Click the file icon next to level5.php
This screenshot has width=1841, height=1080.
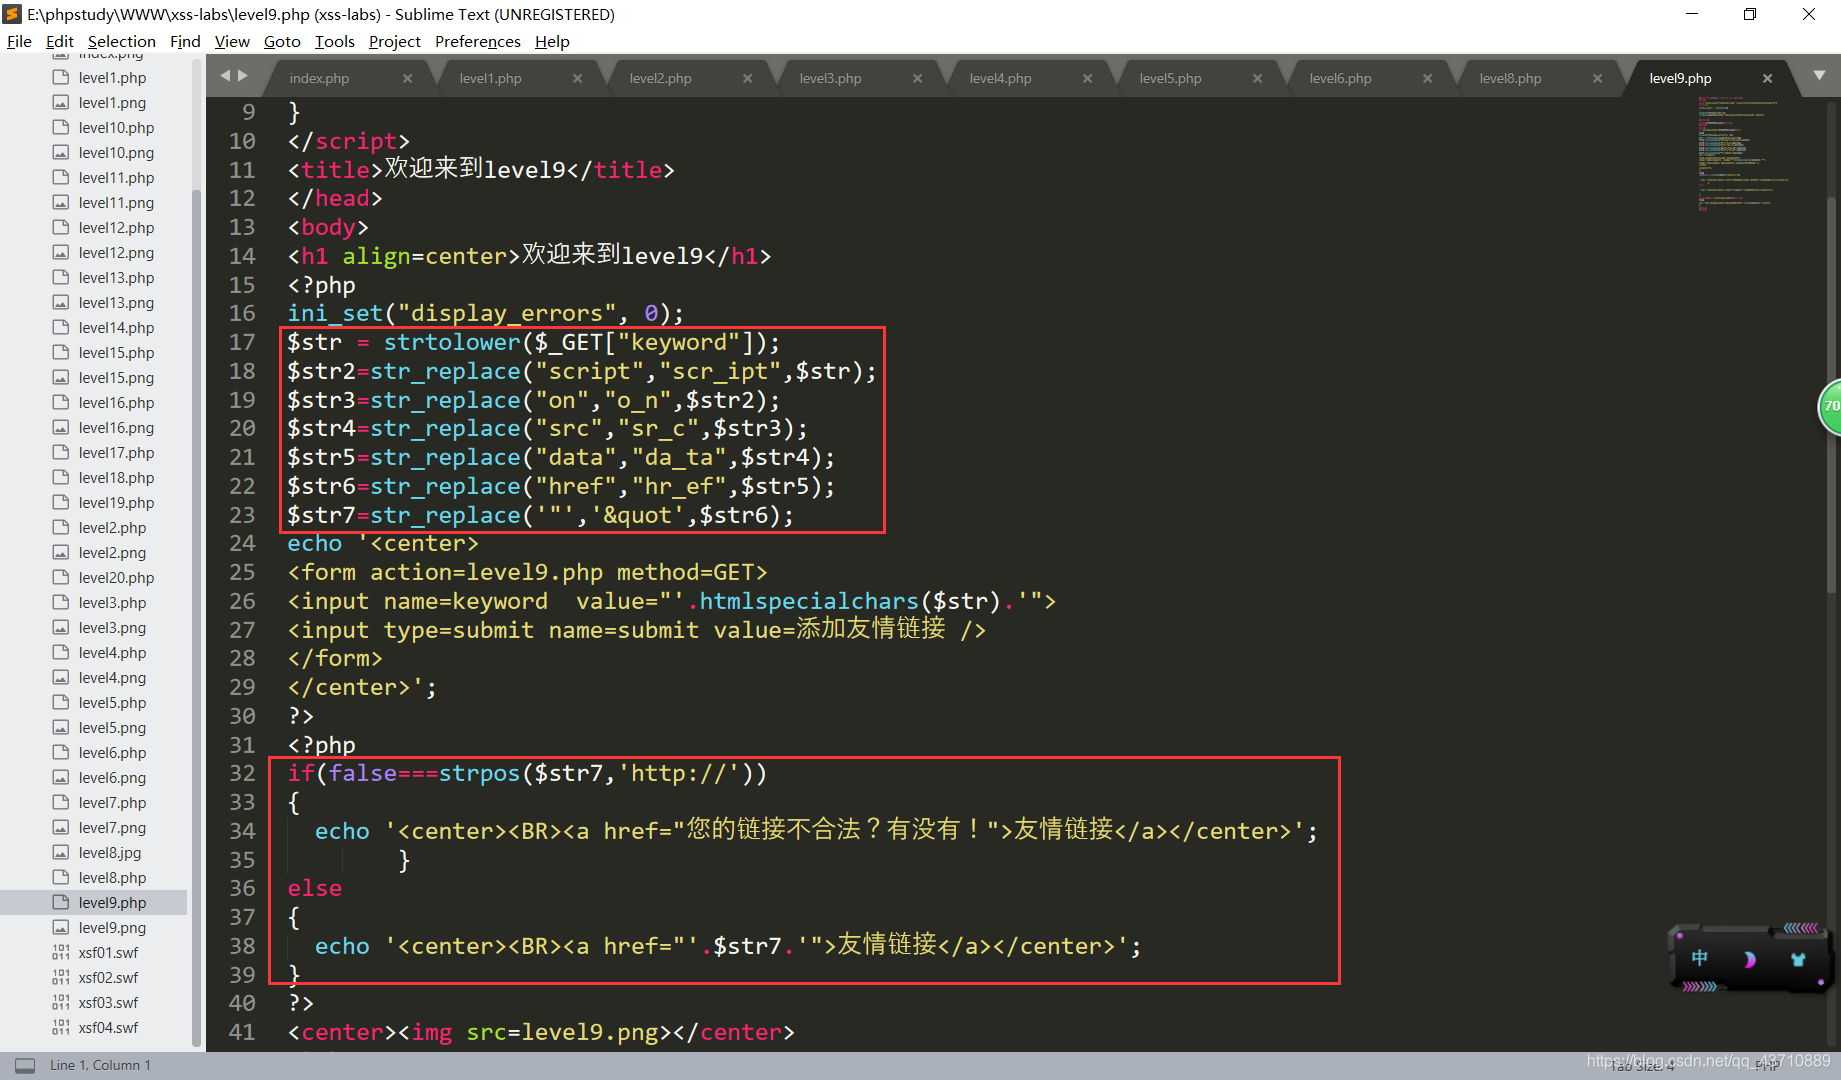pyautogui.click(x=61, y=702)
